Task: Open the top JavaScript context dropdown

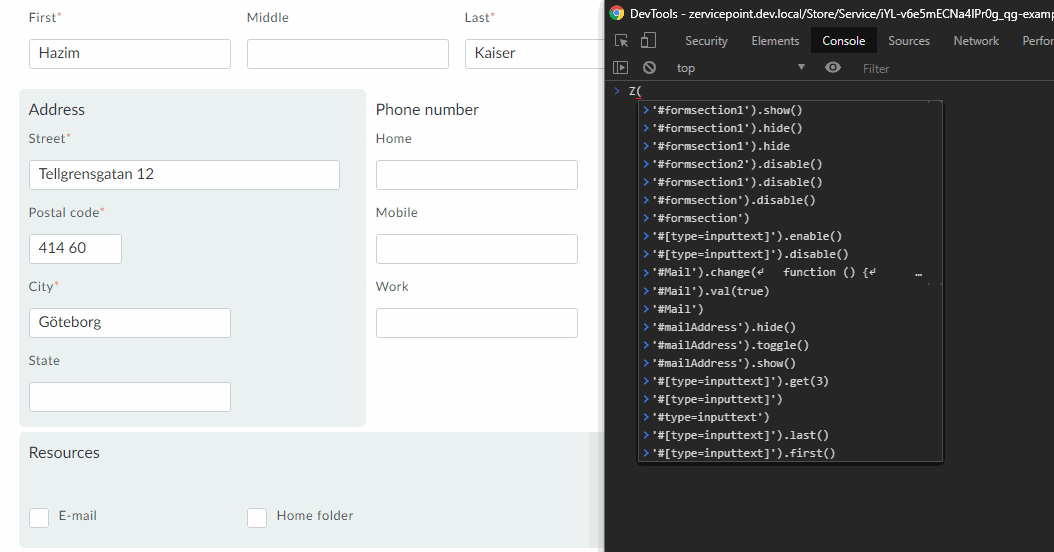Action: (x=740, y=68)
